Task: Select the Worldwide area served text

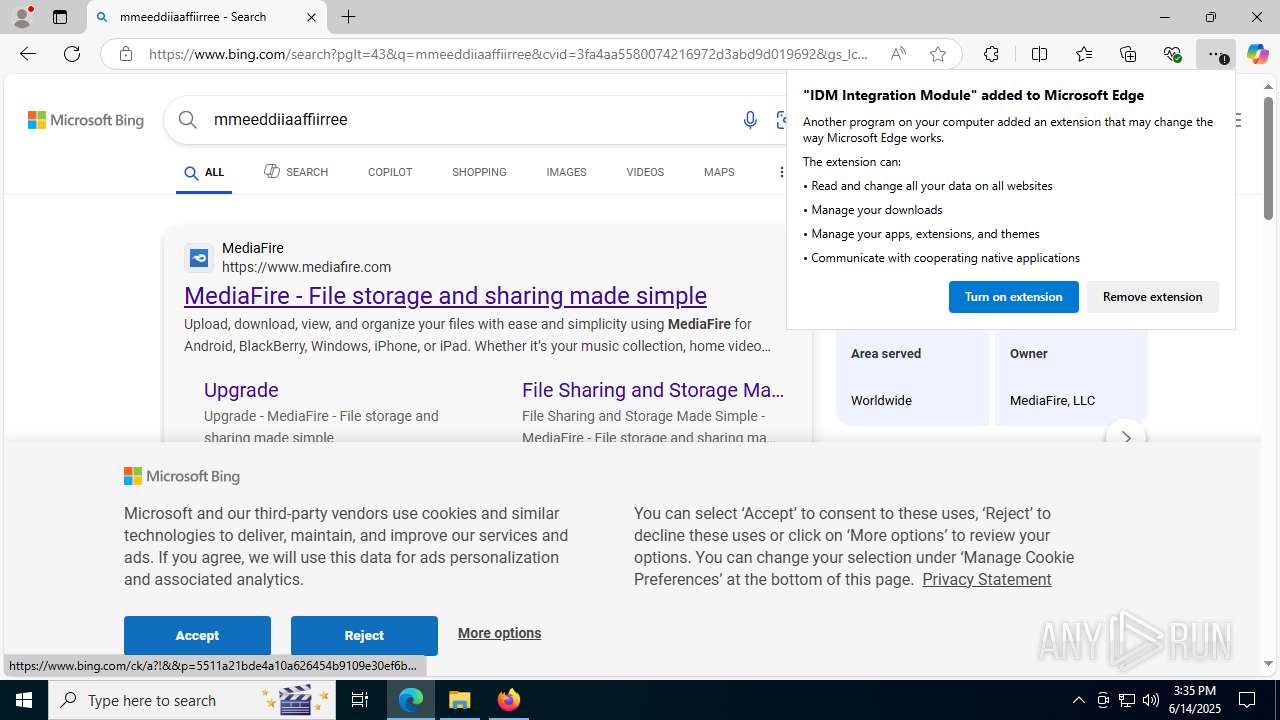Action: click(881, 401)
